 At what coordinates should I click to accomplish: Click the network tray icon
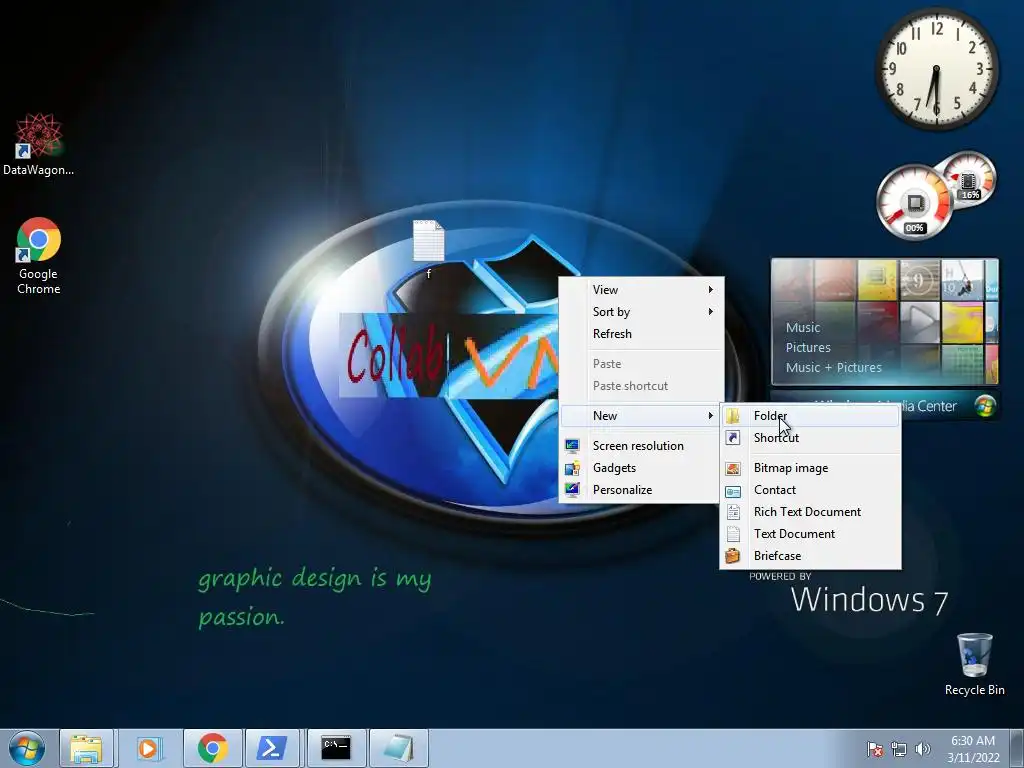pyautogui.click(x=899, y=749)
